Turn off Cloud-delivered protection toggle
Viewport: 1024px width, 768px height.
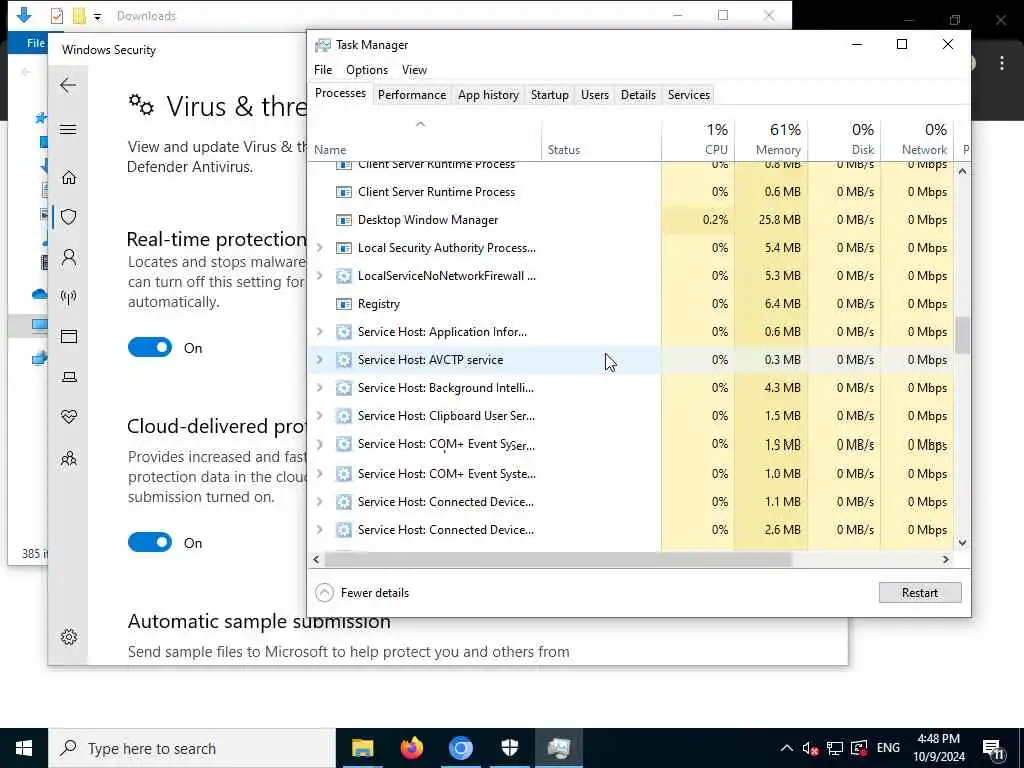pos(150,542)
